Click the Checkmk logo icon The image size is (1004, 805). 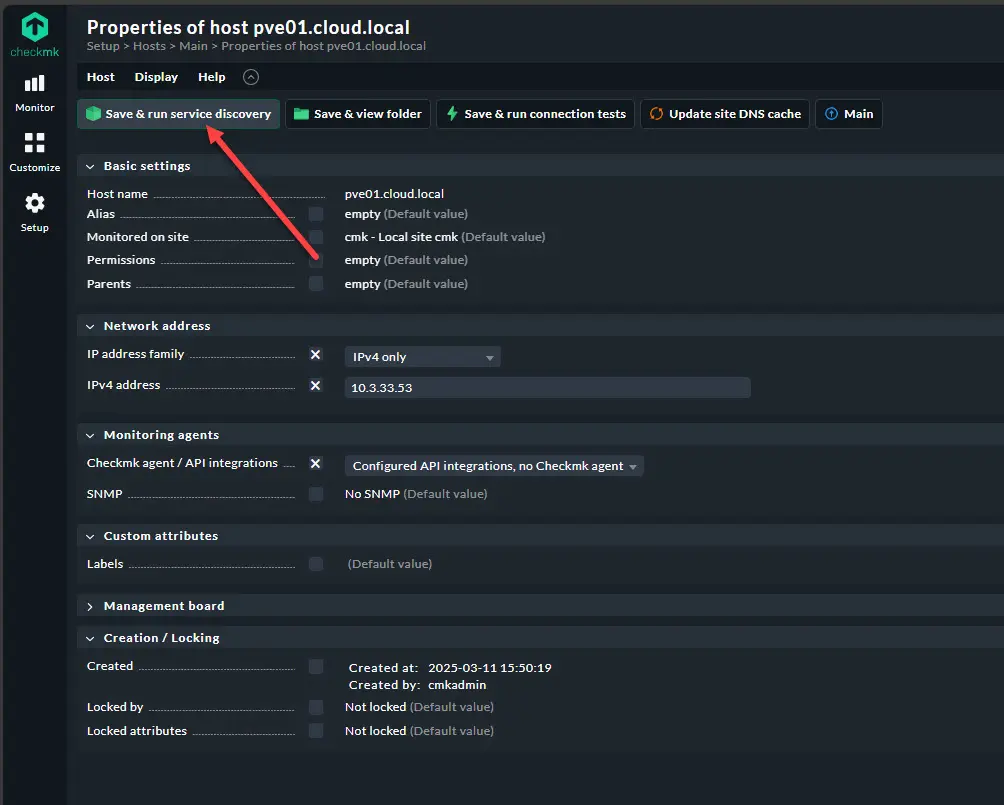(x=34, y=27)
